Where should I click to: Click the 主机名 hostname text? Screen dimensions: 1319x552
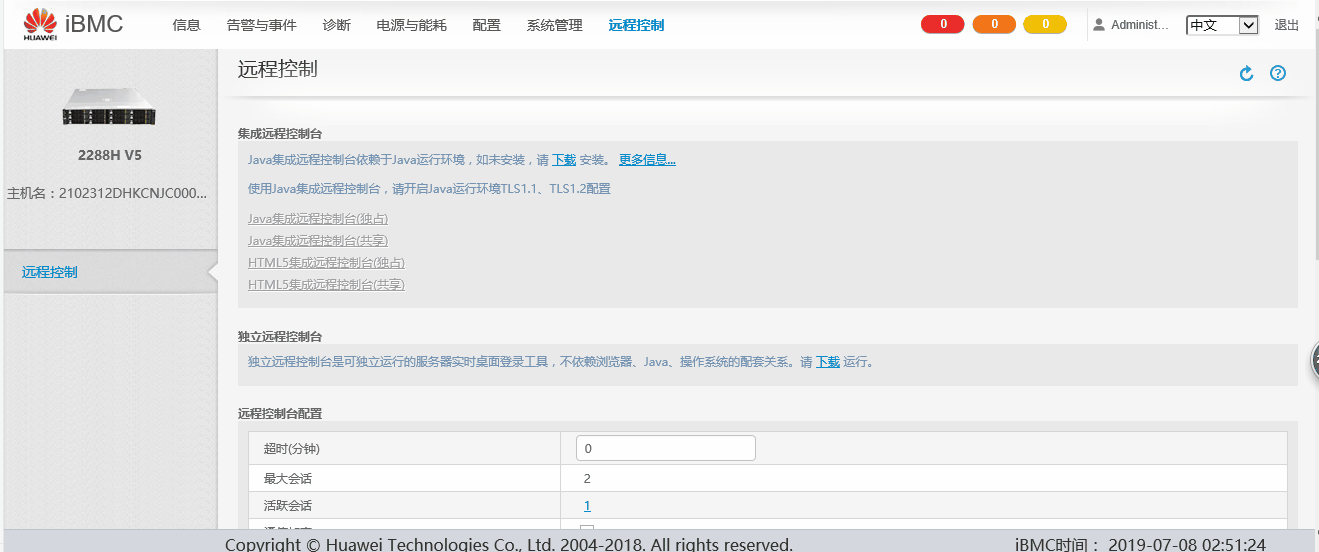click(x=108, y=193)
